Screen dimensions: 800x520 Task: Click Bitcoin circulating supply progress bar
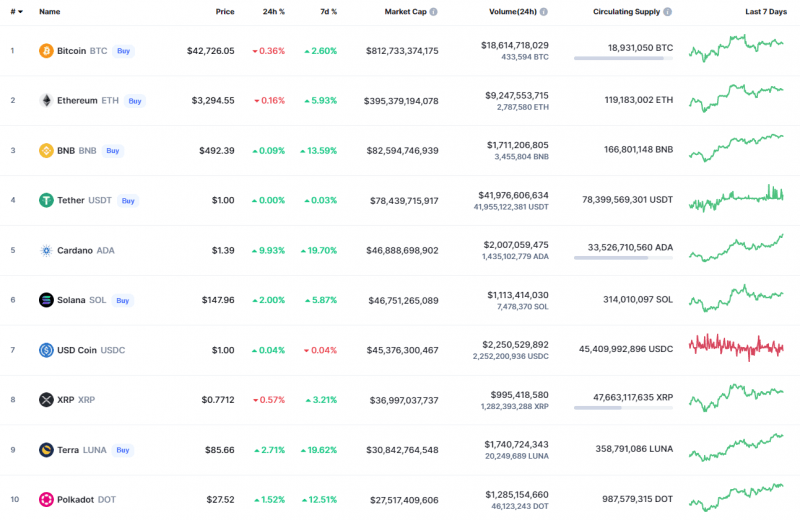pyautogui.click(x=623, y=58)
